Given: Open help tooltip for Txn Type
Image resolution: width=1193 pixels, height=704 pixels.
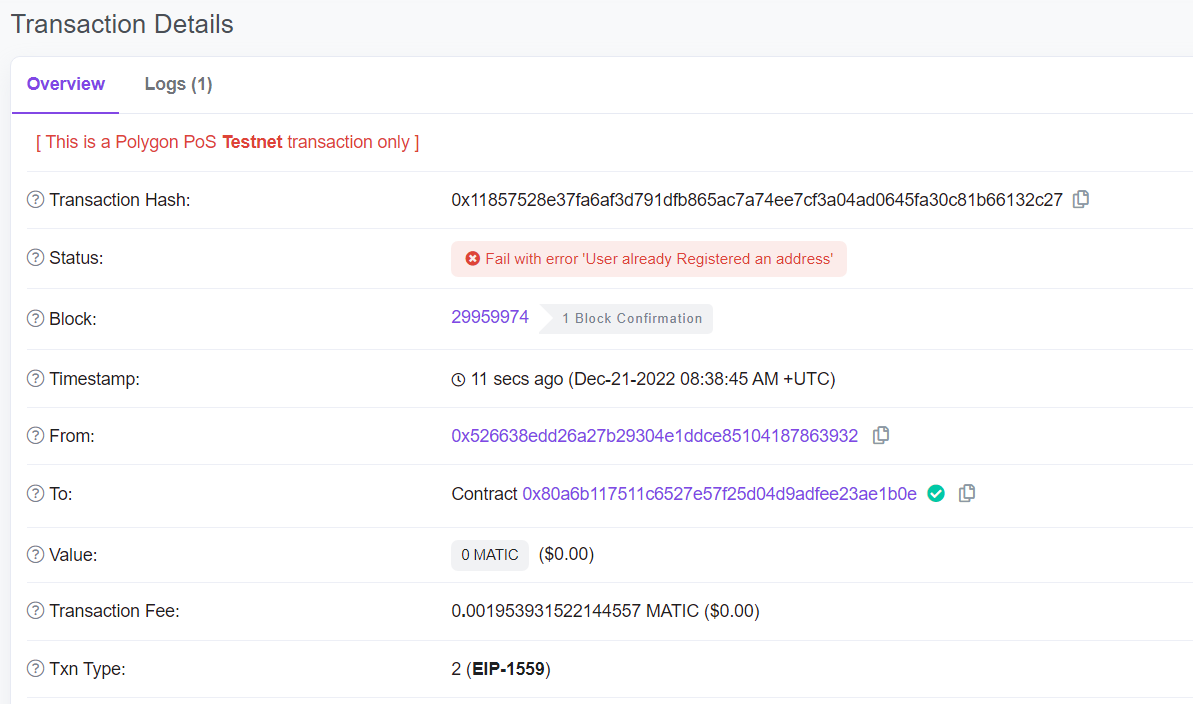Looking at the screenshot, I should click(x=33, y=668).
